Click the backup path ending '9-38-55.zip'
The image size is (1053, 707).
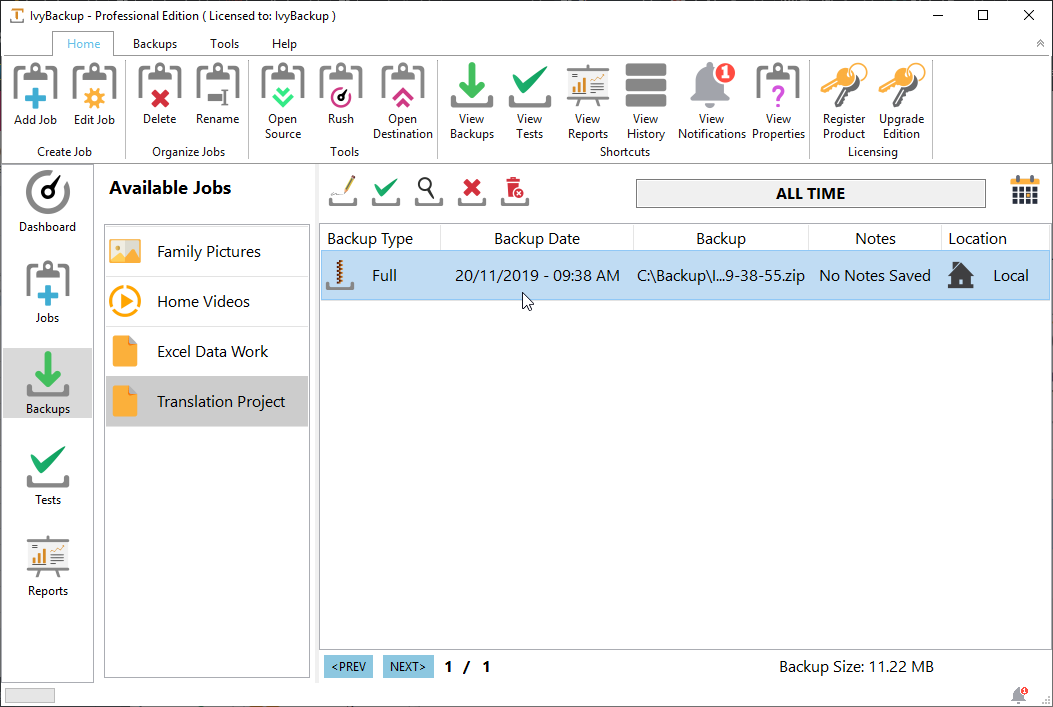[721, 276]
